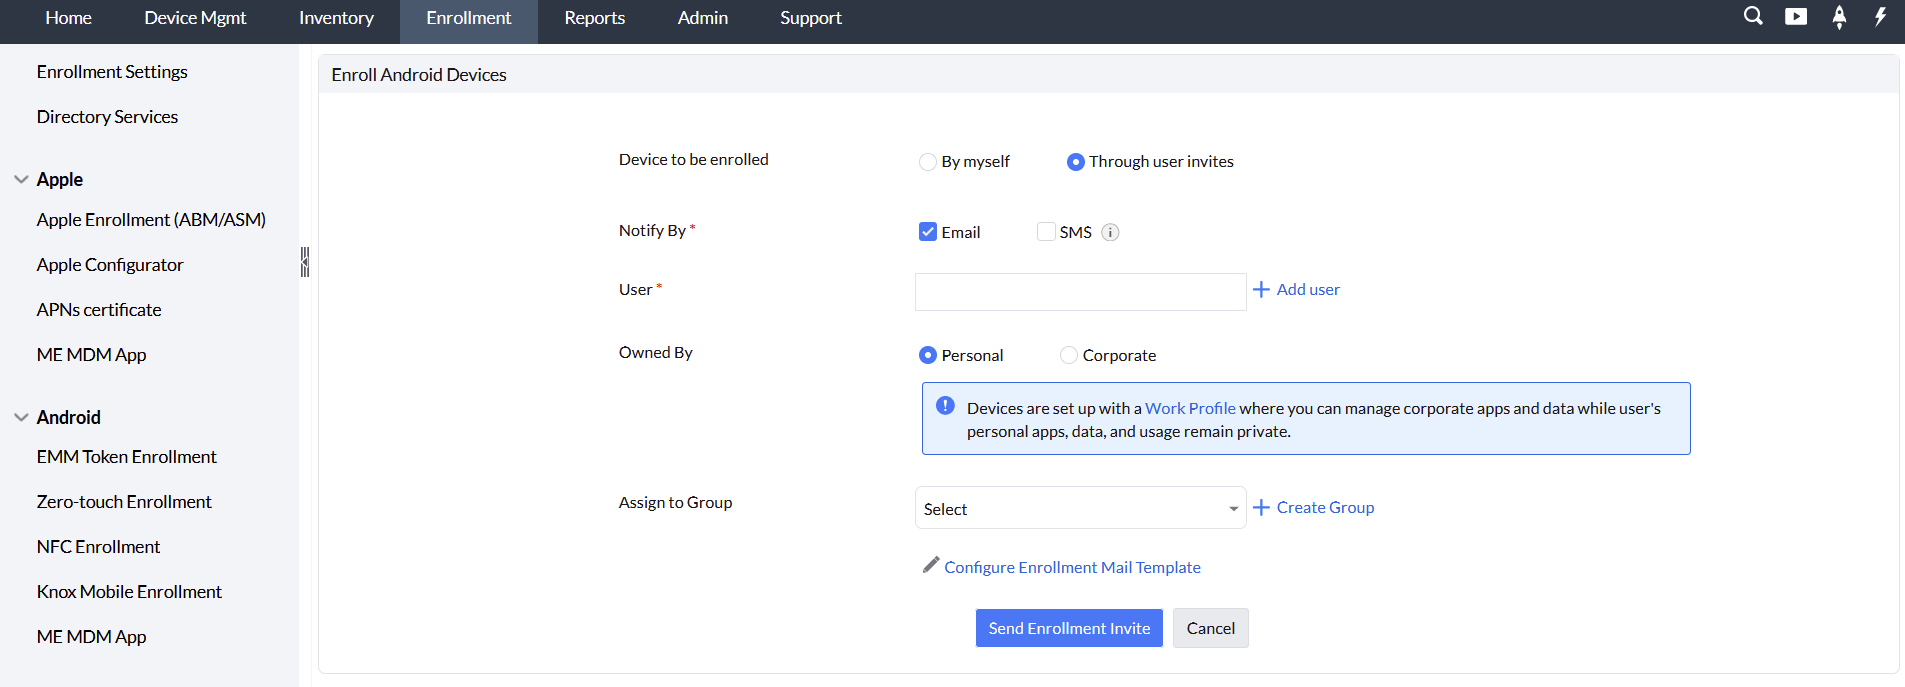The width and height of the screenshot is (1905, 687).
Task: Click the rocket quick-launch icon
Action: click(x=1839, y=17)
